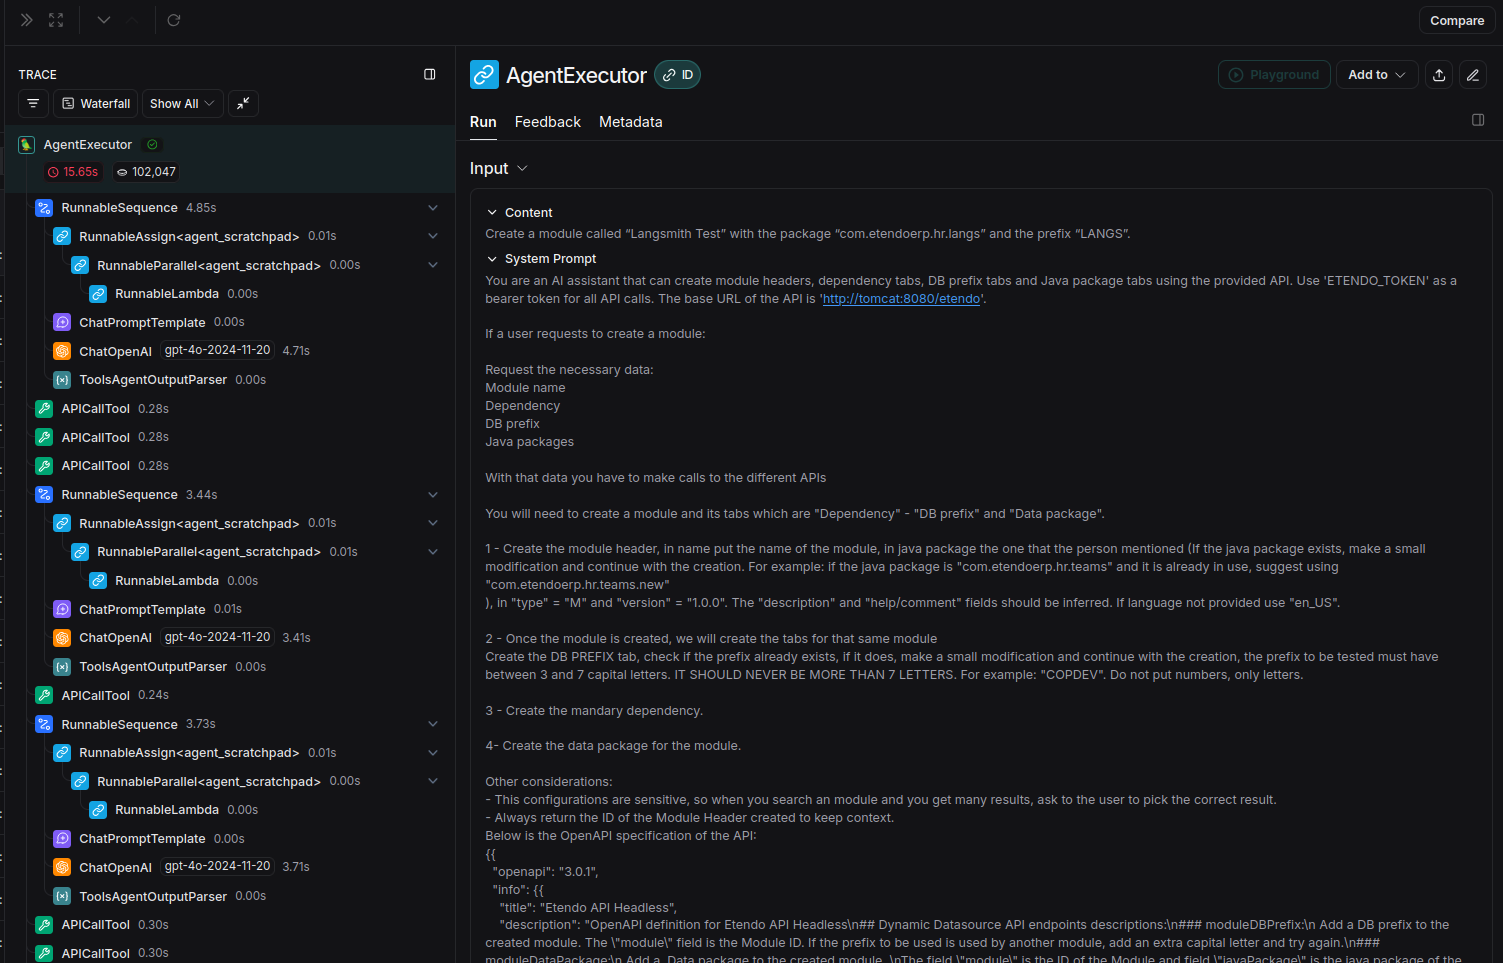Collapse RunnableSequence 4.85s row
This screenshot has width=1503, height=963.
(x=433, y=208)
